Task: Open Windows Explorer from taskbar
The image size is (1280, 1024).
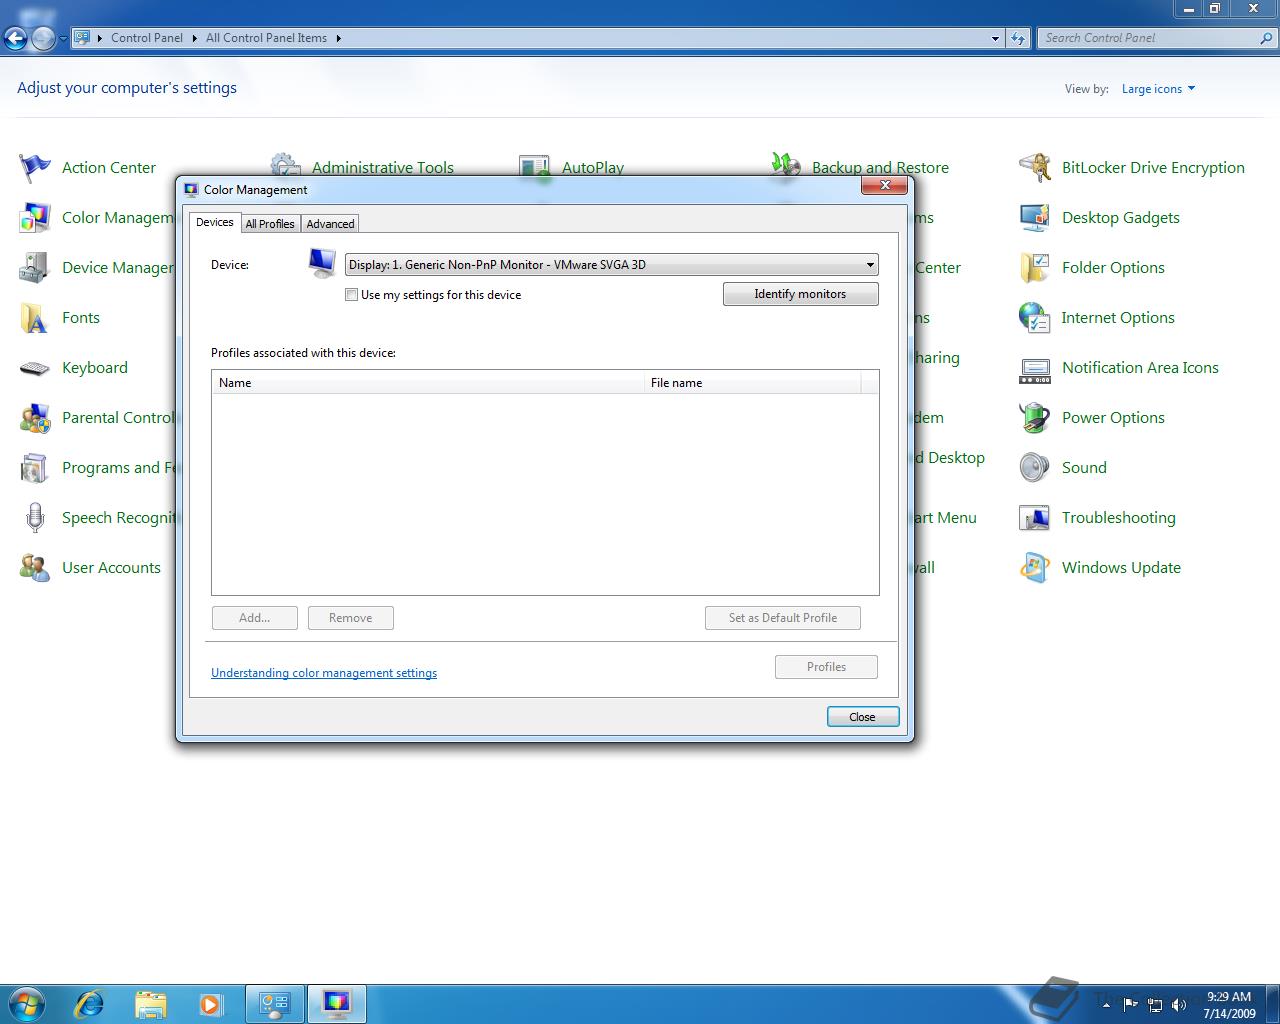Action: tap(150, 1003)
